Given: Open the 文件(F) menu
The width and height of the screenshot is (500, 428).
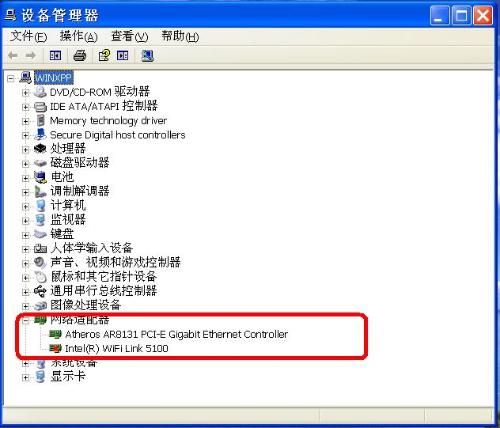Looking at the screenshot, I should (x=29, y=36).
